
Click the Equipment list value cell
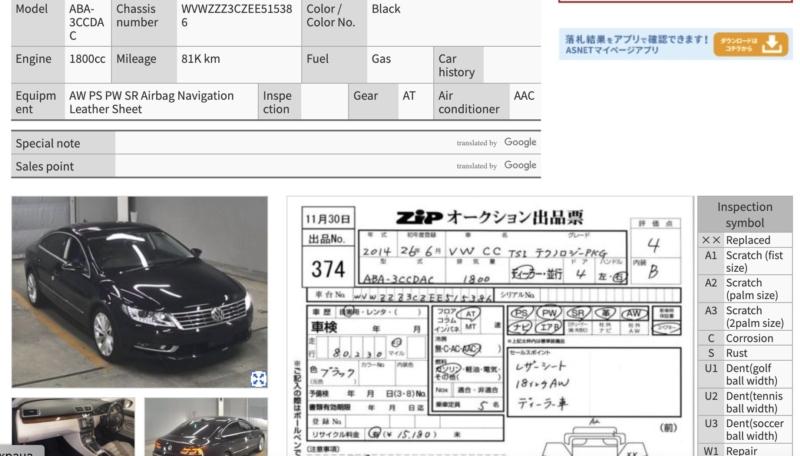(x=160, y=102)
